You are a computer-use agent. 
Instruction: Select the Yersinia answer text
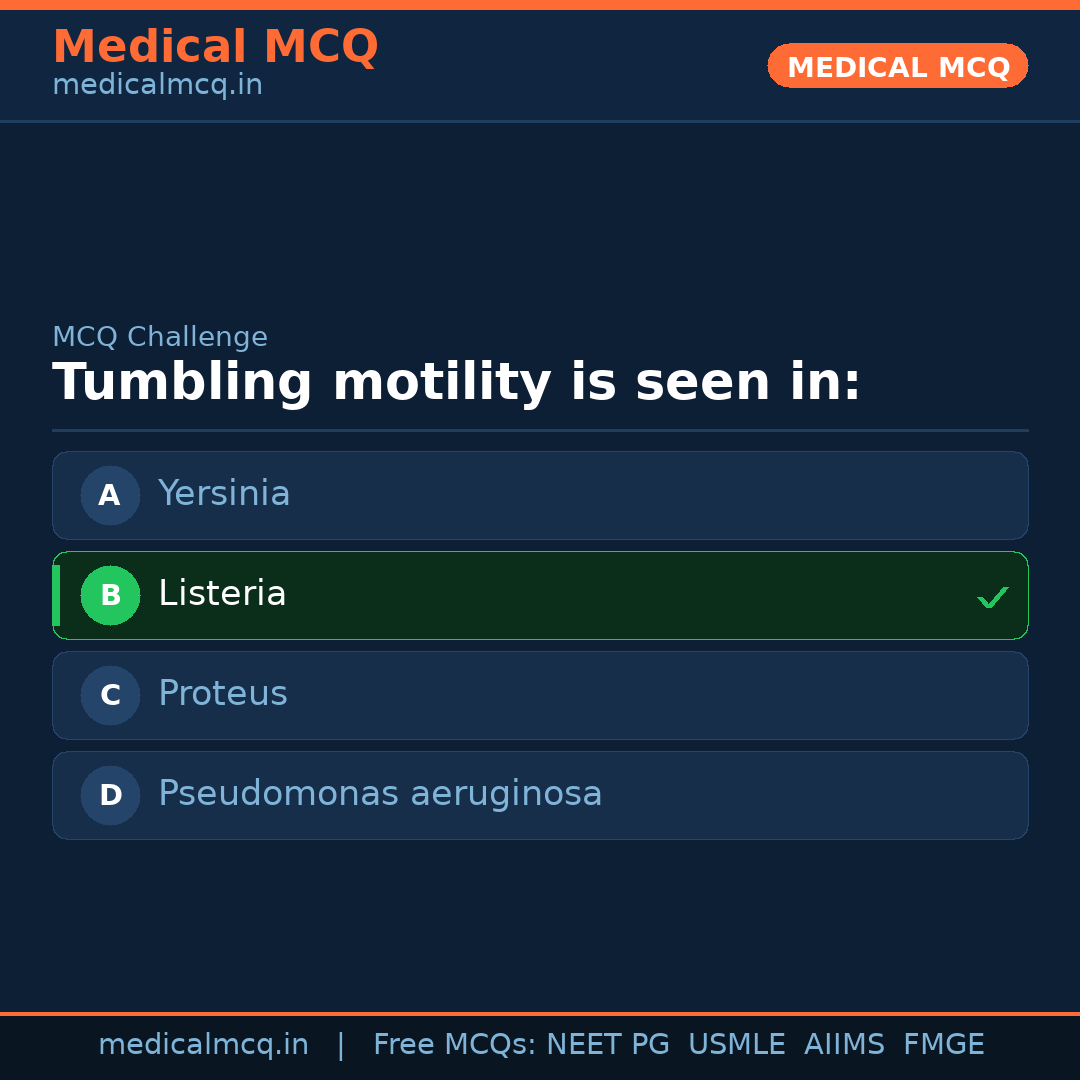click(224, 494)
